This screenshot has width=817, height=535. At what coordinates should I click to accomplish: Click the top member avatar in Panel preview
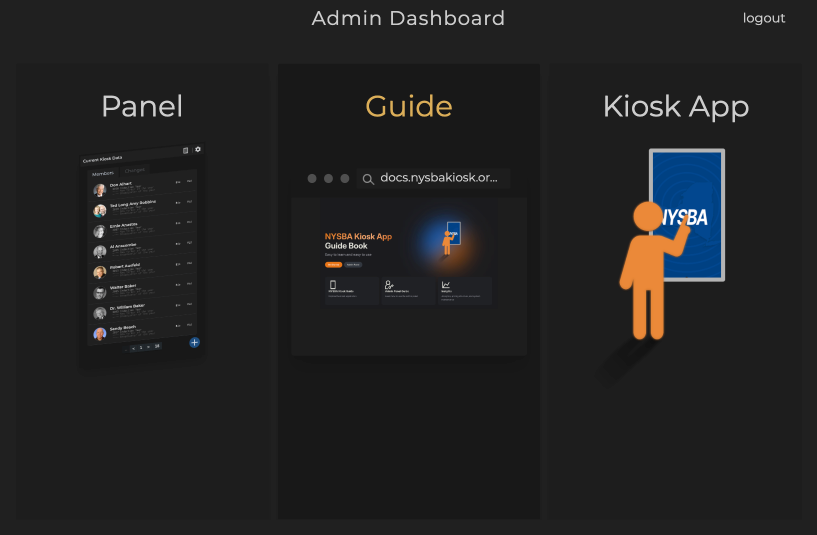(100, 189)
